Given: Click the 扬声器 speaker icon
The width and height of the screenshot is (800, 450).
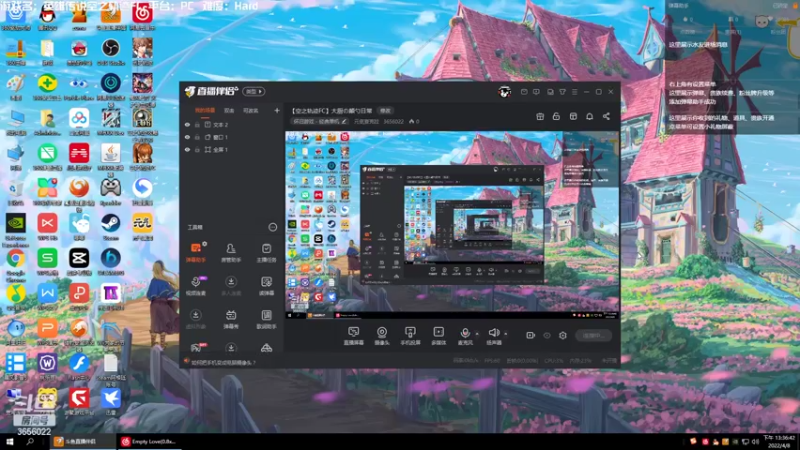Looking at the screenshot, I should coord(493,333).
